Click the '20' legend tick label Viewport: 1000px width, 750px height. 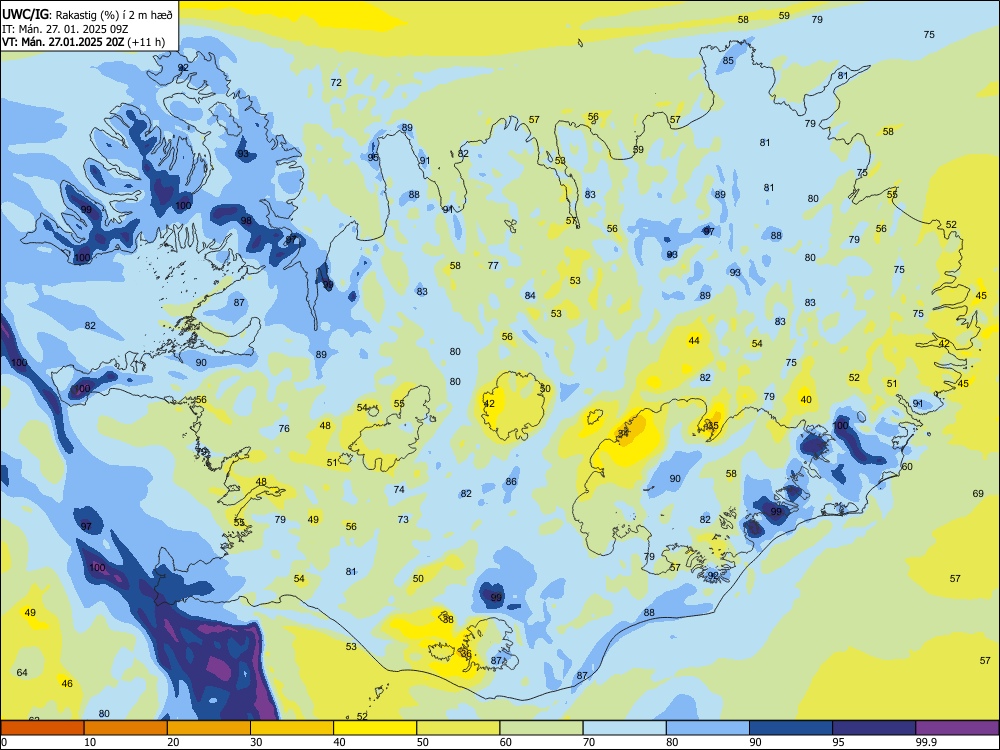(x=173, y=742)
